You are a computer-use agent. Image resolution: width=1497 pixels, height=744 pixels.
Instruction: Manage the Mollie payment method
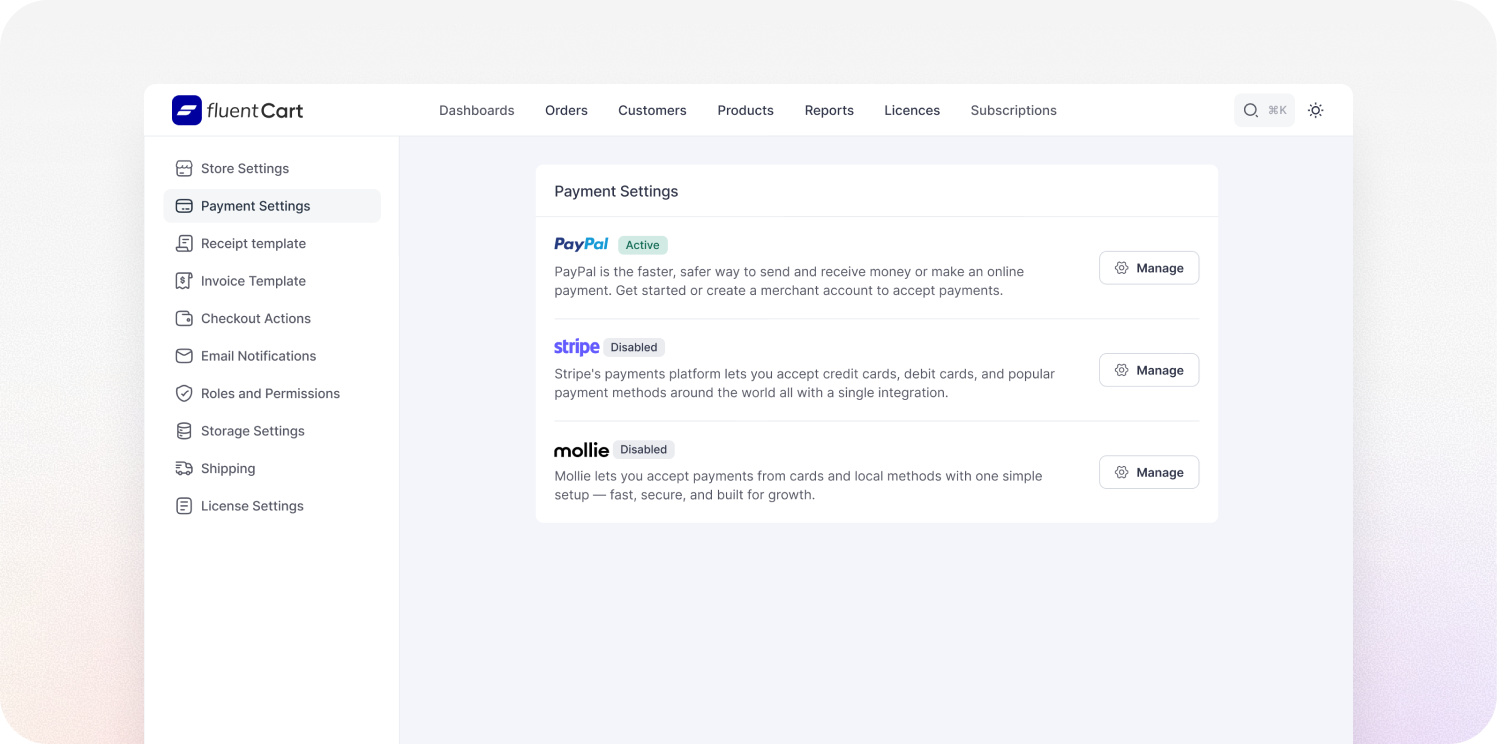point(1149,472)
